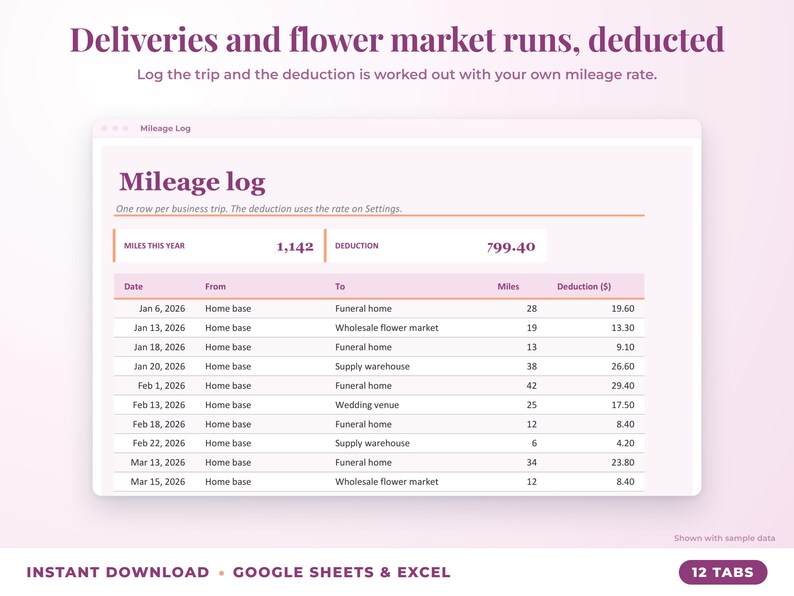Viewport: 794px width, 596px height.
Task: Select the 34 miles cell
Action: pos(531,462)
